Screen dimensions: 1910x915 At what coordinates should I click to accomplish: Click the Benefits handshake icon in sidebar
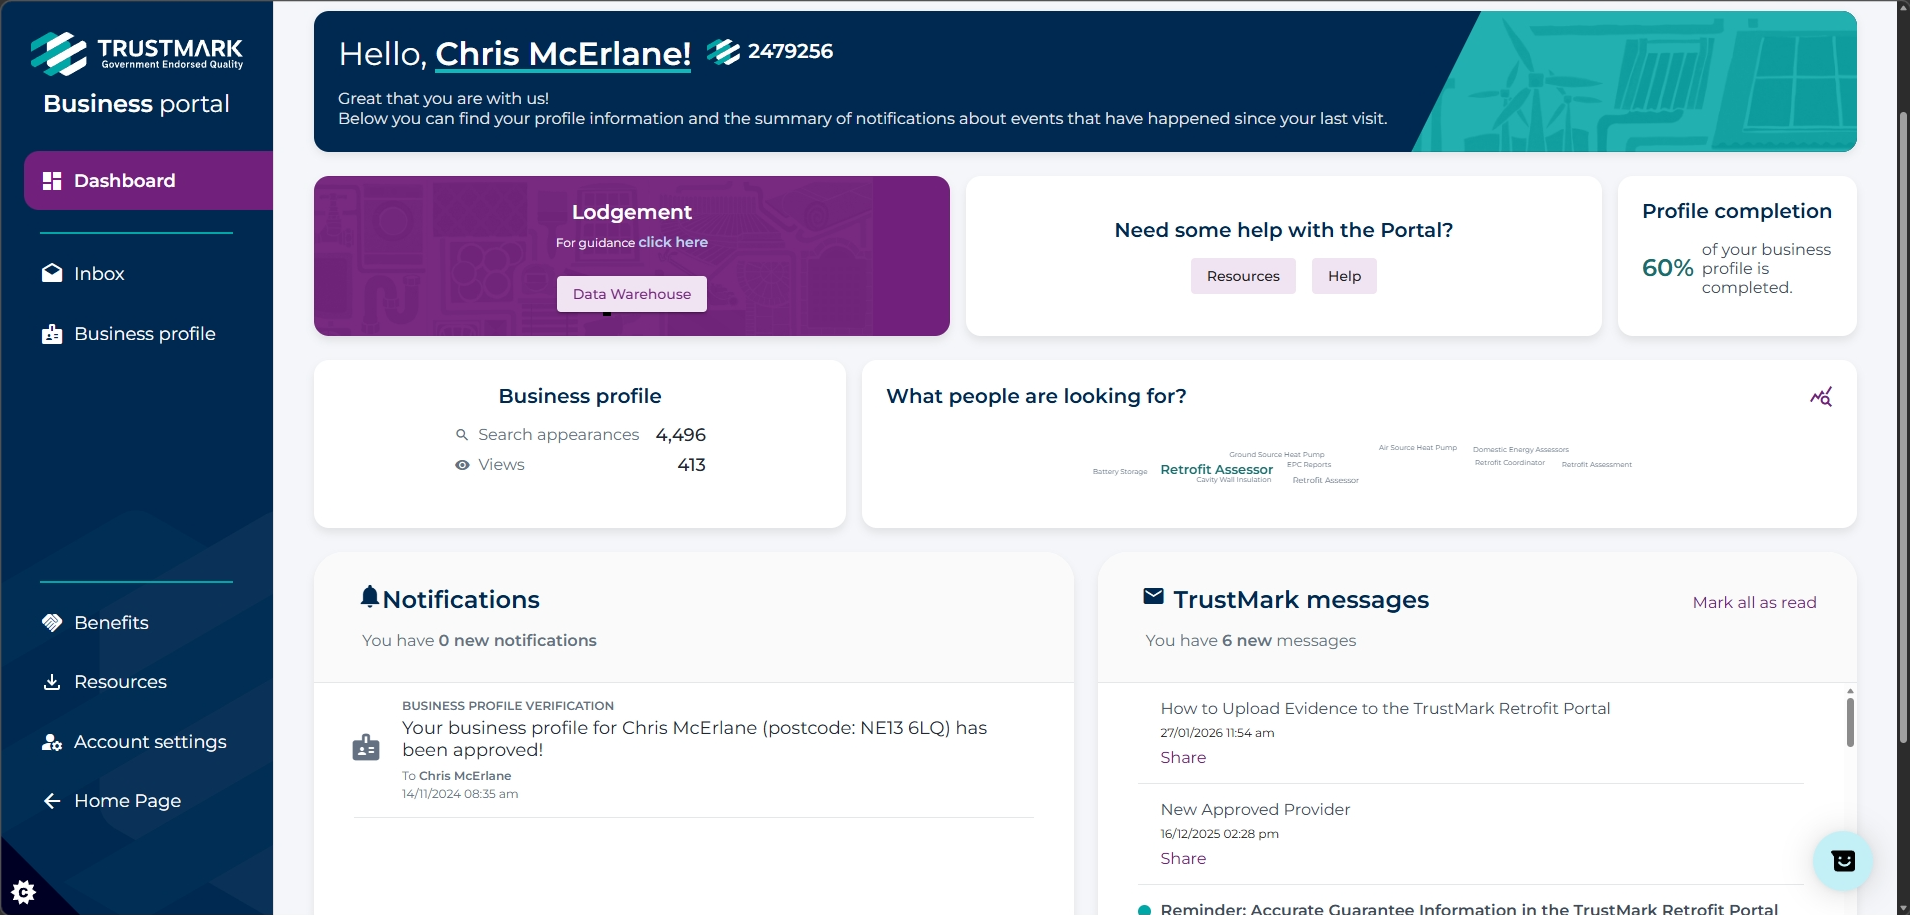(52, 623)
